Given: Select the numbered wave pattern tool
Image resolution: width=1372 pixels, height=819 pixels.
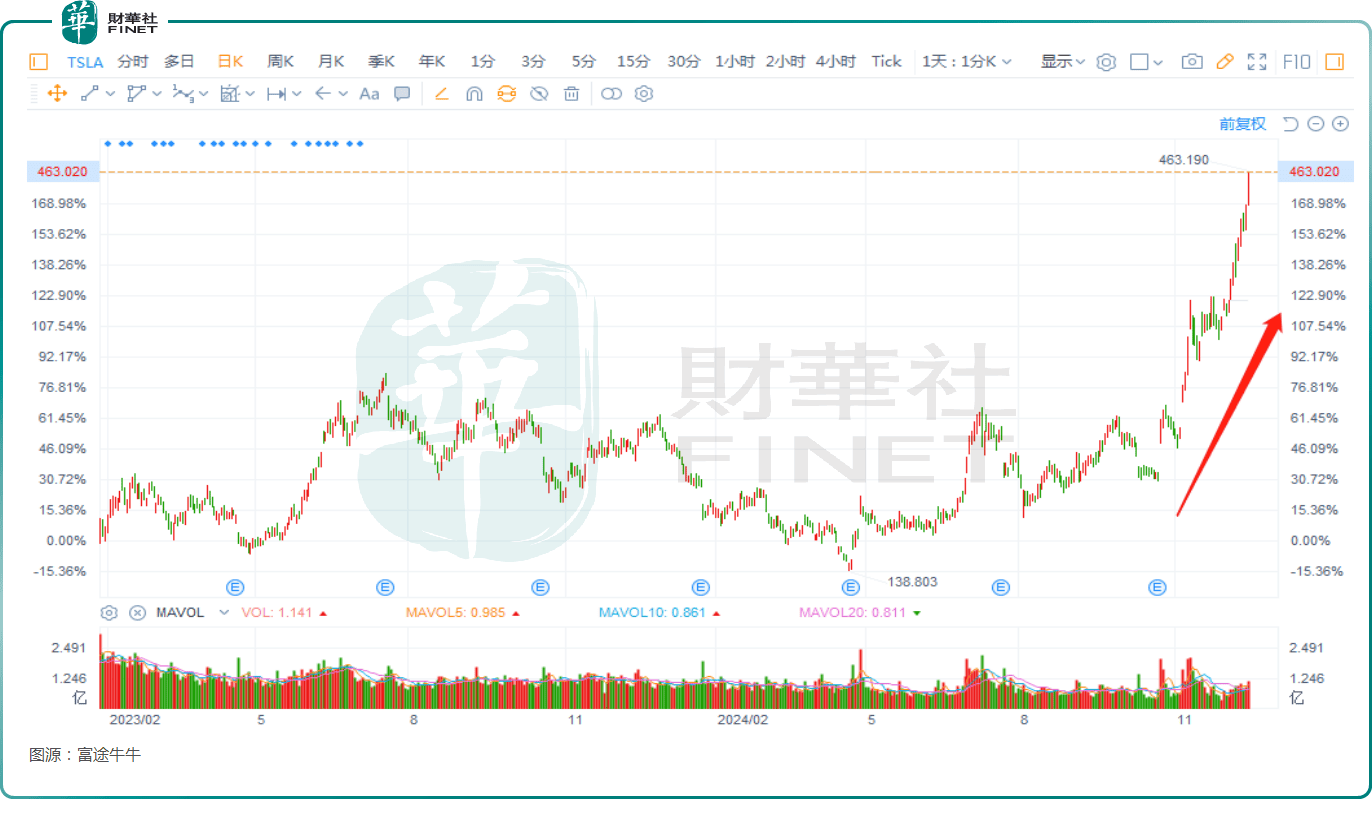Looking at the screenshot, I should tap(182, 94).
